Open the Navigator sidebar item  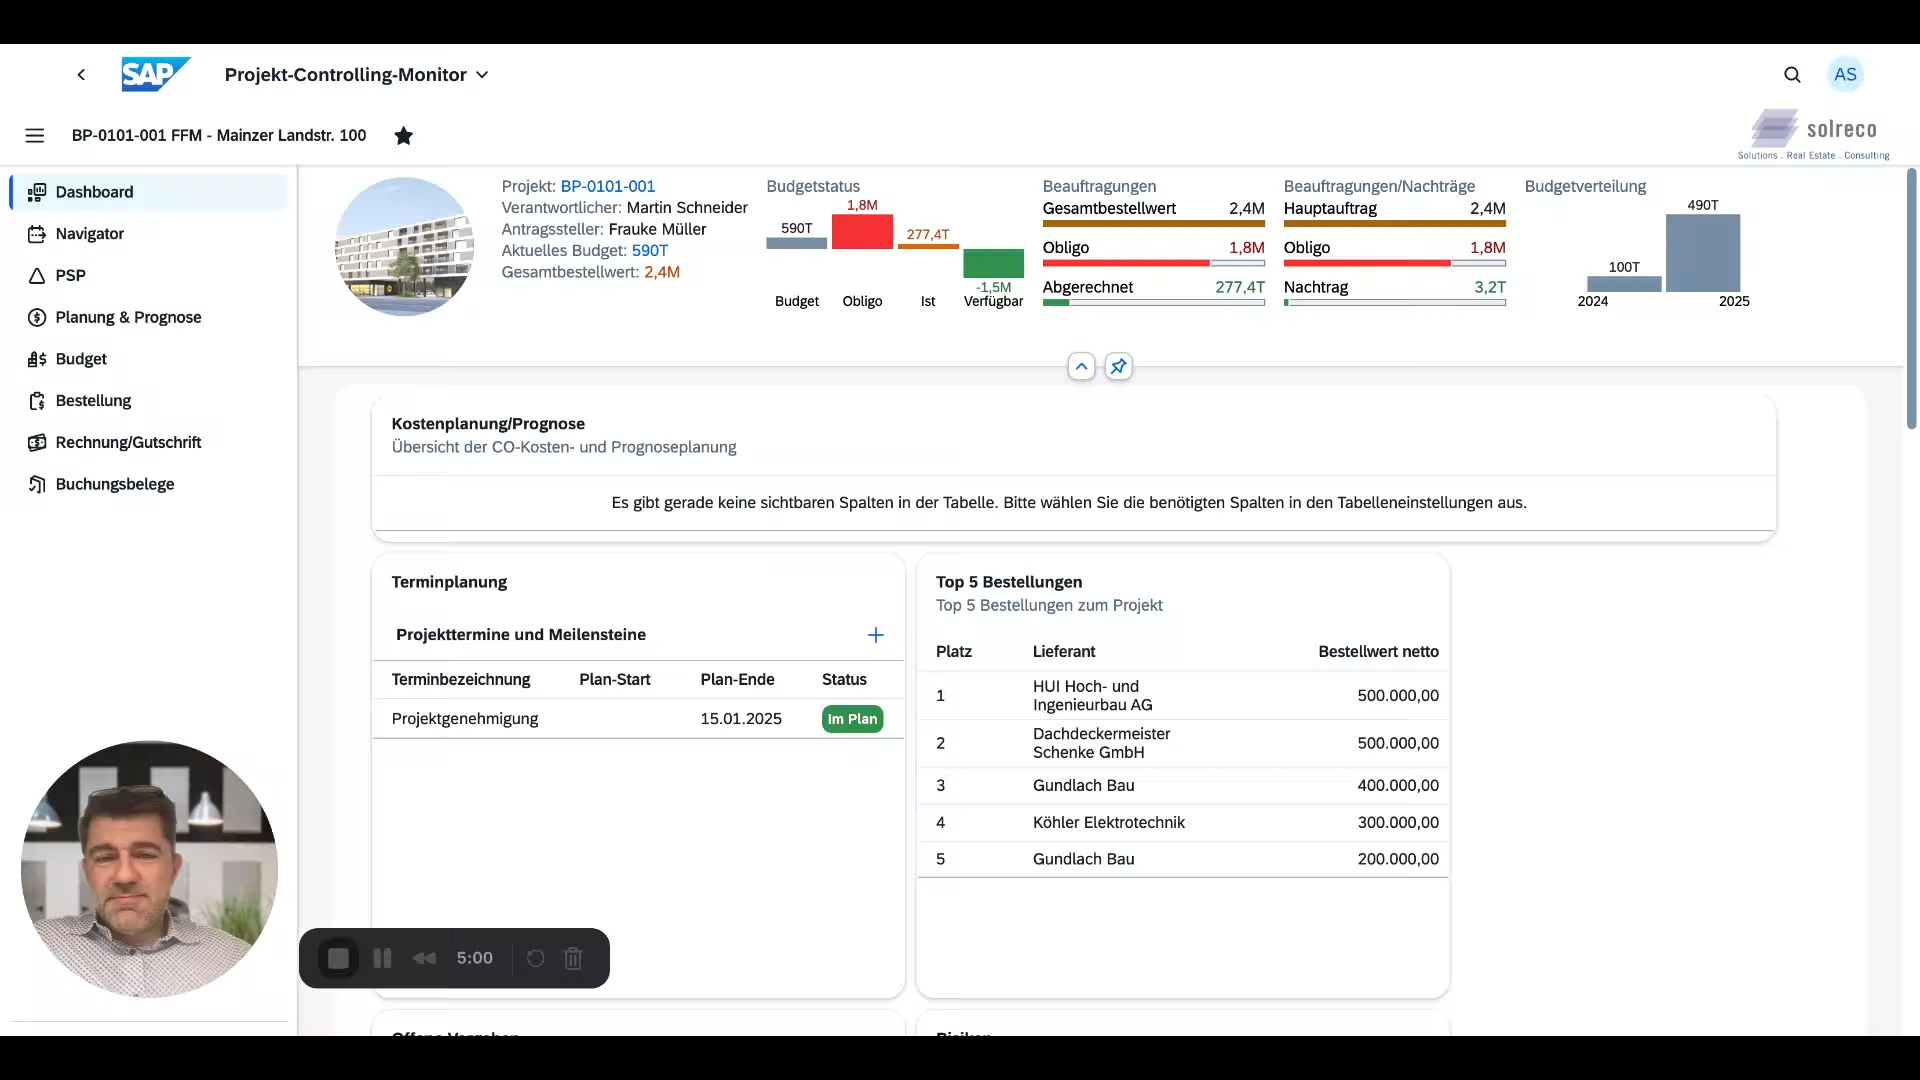click(90, 234)
